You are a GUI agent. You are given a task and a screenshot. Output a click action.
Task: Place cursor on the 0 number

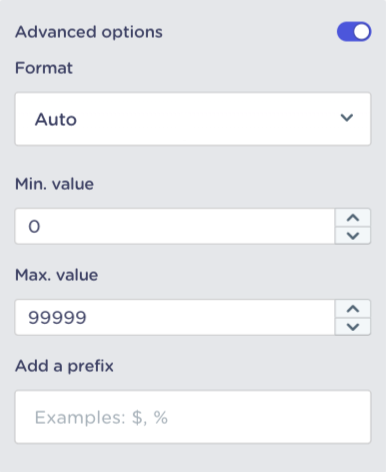pos(34,227)
